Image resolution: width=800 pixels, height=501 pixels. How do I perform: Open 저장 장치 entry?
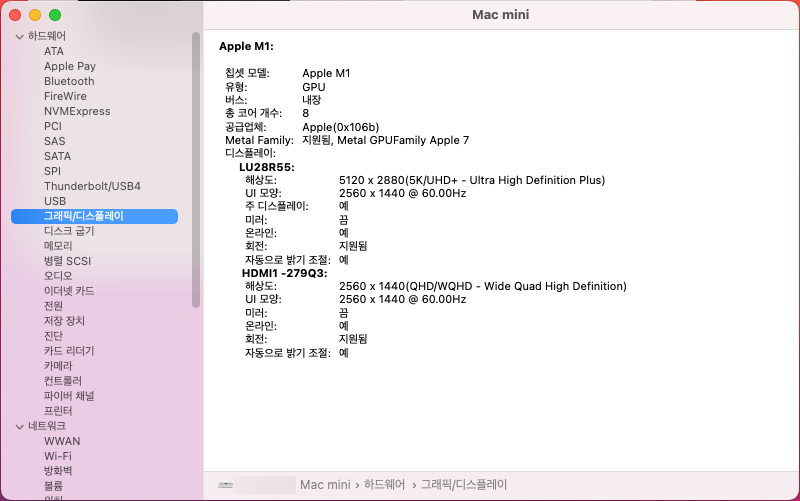click(64, 321)
